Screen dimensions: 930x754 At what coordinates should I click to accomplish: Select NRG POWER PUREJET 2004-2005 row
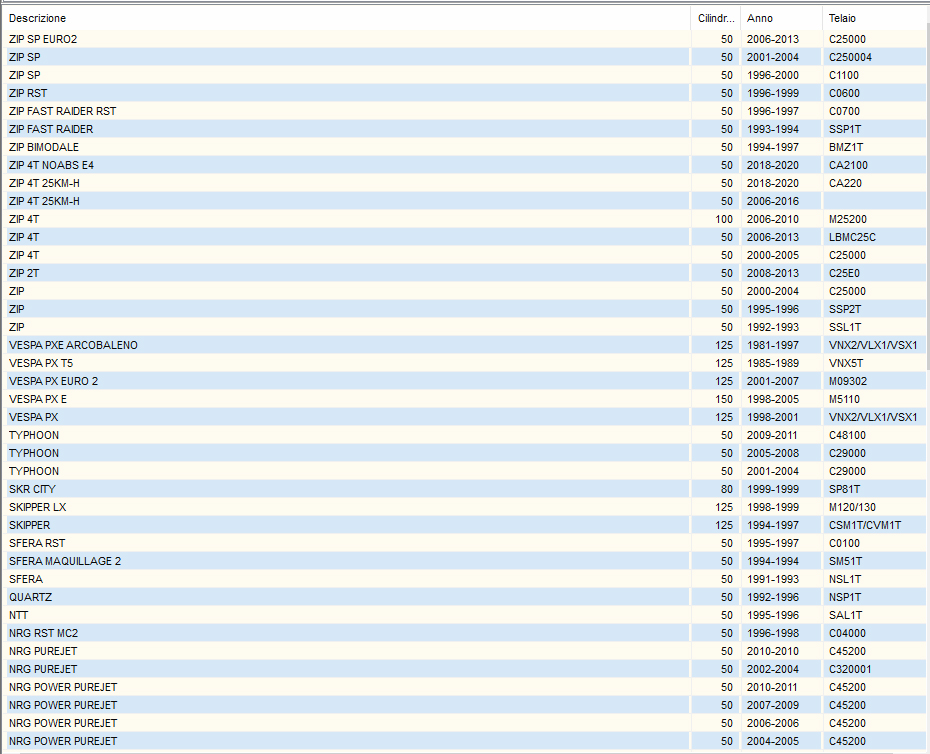(x=464, y=741)
